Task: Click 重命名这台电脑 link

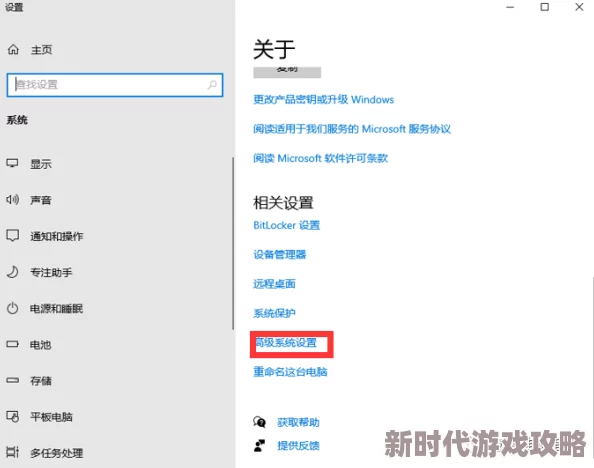Action: pyautogui.click(x=290, y=372)
